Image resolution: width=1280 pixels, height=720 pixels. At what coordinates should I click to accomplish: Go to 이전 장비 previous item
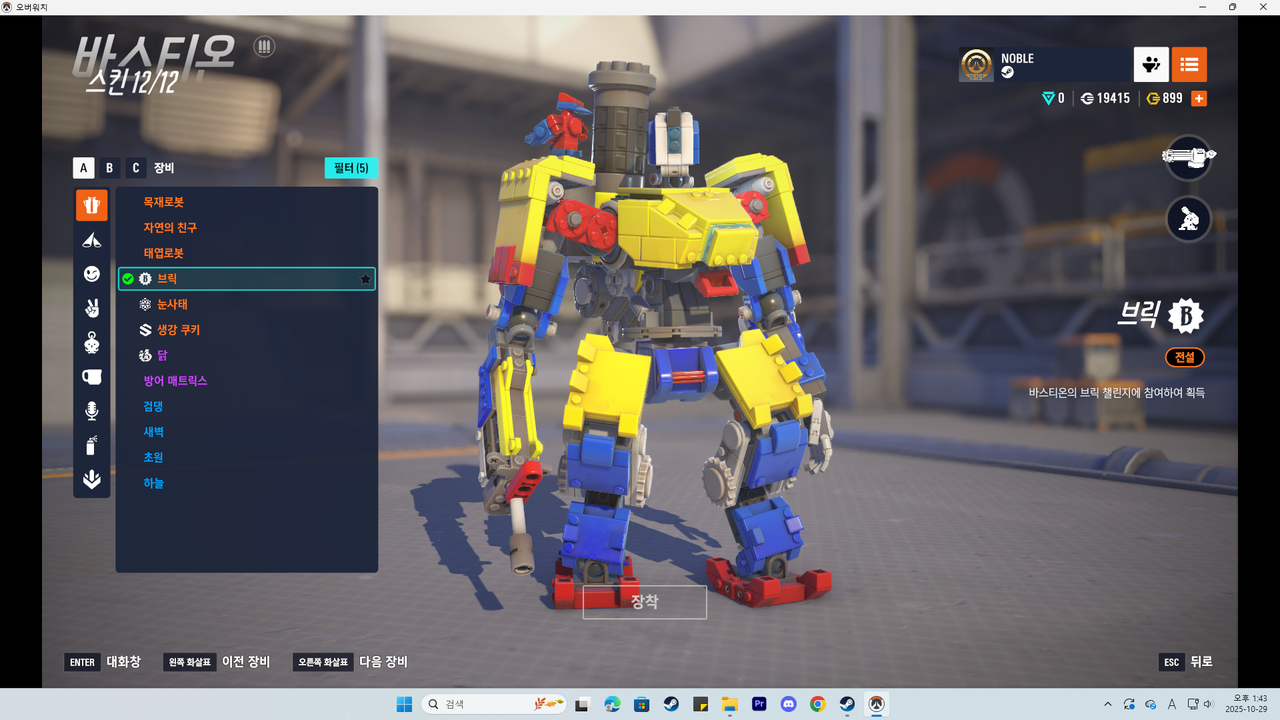[x=217, y=662]
